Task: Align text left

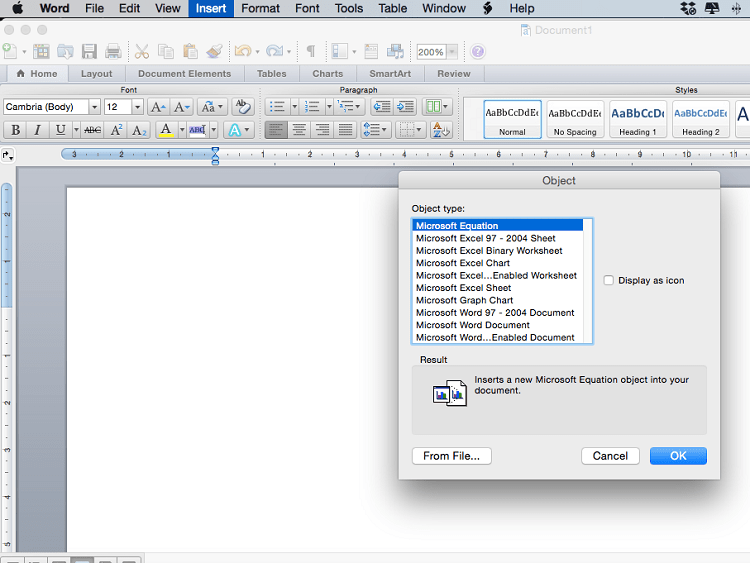Action: [276, 130]
